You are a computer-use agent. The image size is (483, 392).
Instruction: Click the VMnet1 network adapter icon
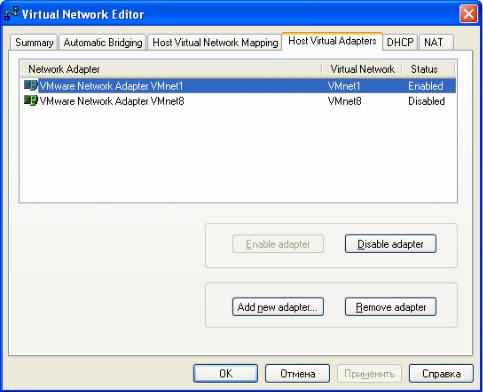coord(31,86)
